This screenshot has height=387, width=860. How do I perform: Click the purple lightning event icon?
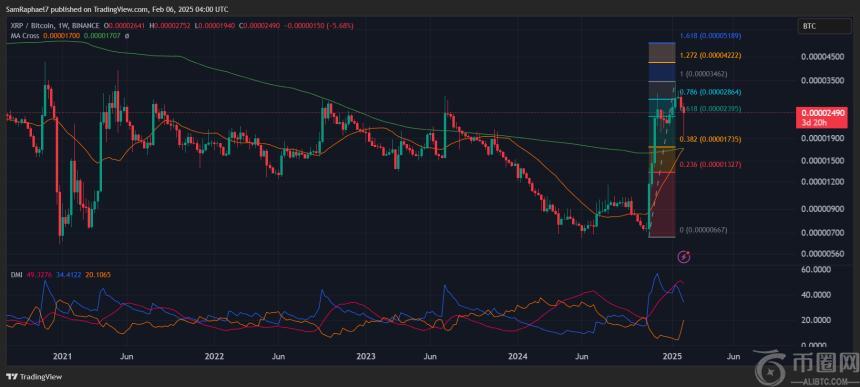[x=684, y=256]
